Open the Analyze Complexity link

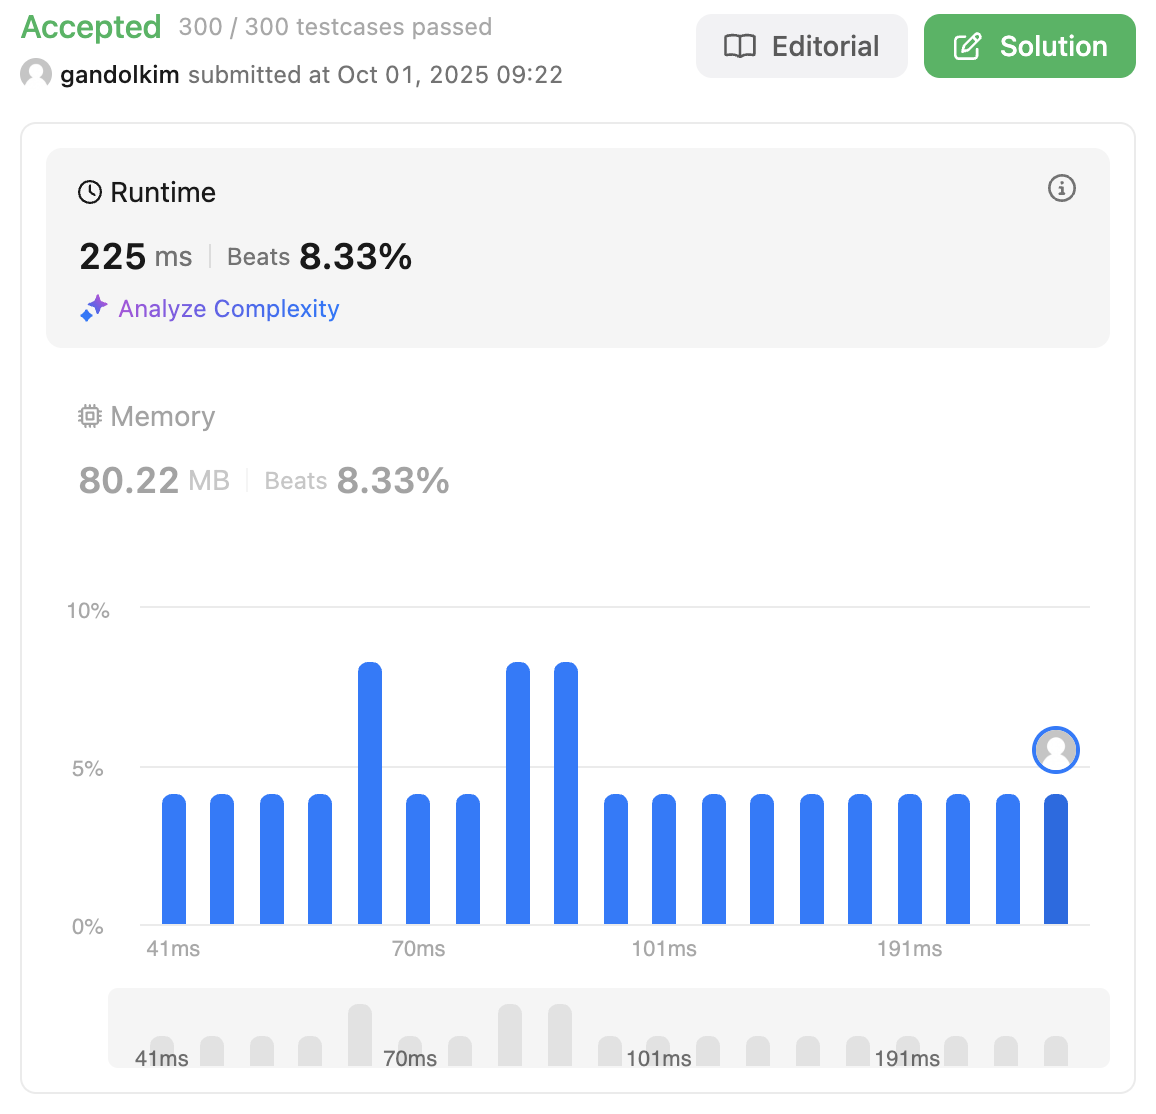coord(229,308)
